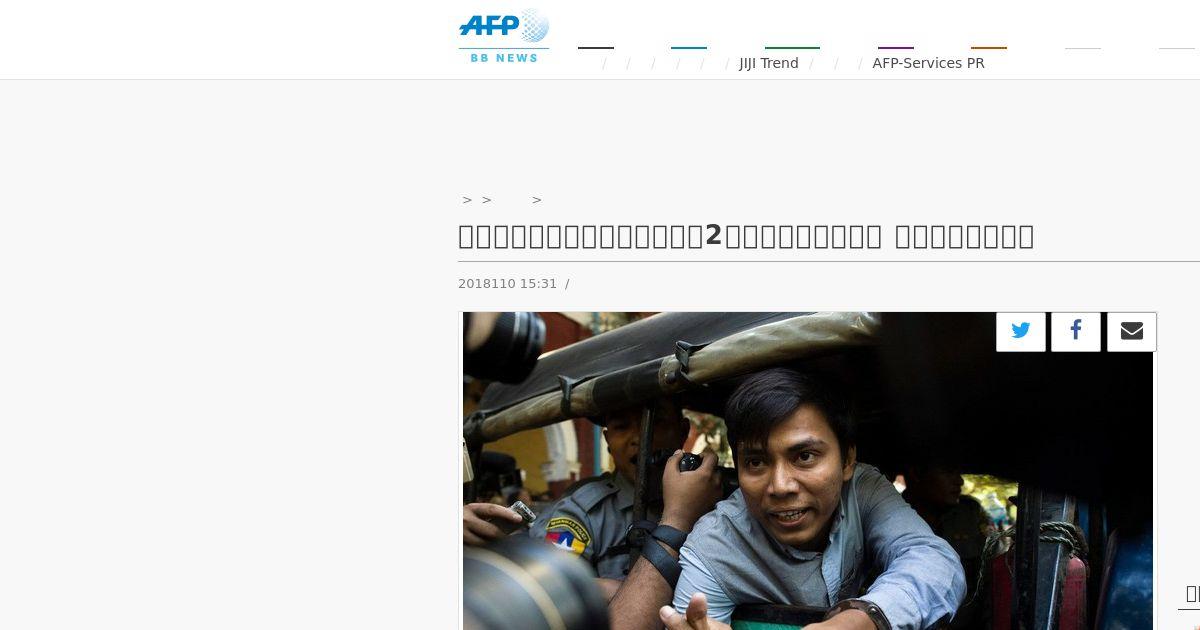Viewport: 1200px width, 630px height.
Task: Click the last breadcrumb arrow above headline
Action: (537, 200)
